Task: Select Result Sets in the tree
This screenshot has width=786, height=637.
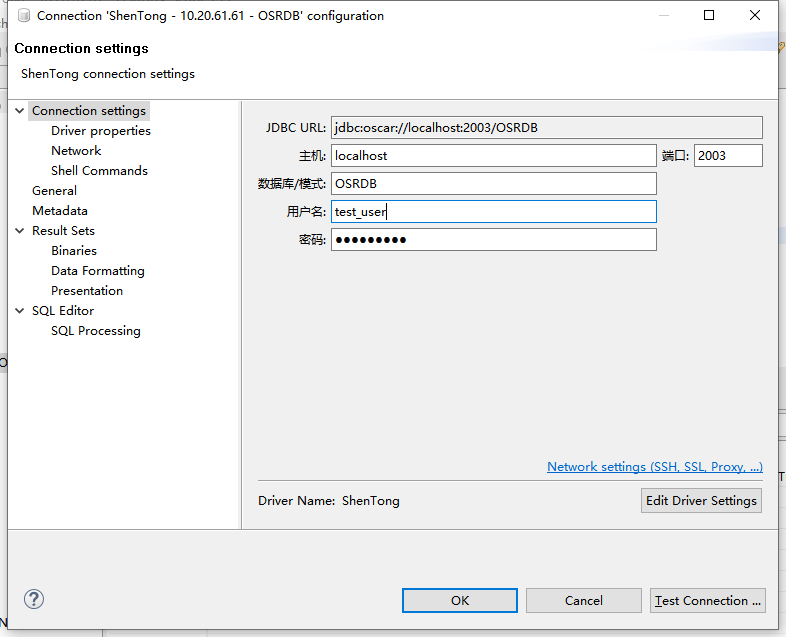Action: point(63,231)
